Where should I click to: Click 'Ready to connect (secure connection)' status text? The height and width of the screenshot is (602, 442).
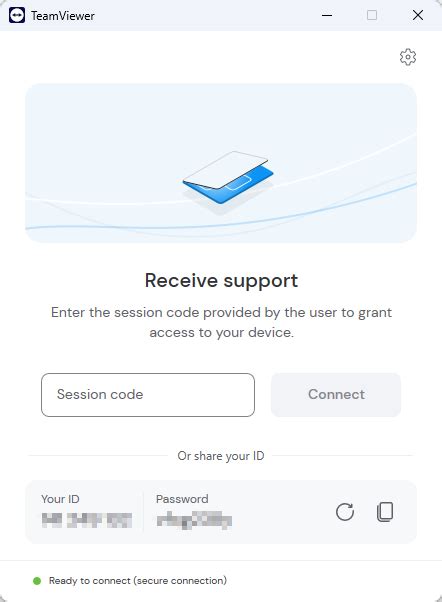tap(138, 581)
